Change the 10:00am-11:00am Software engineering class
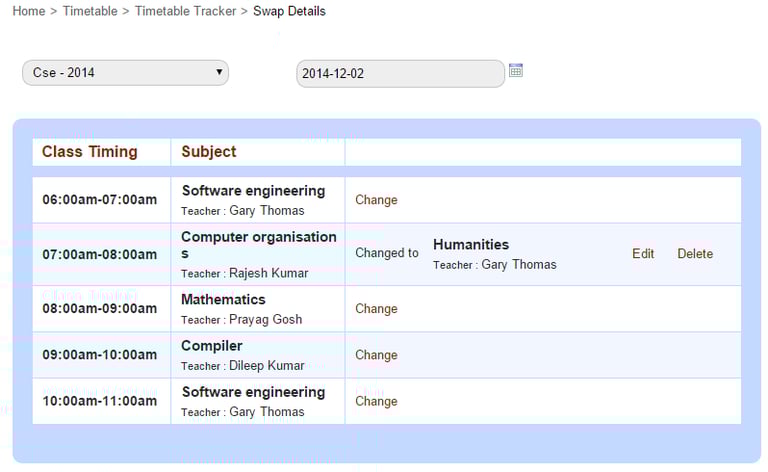This screenshot has height=472, width=768. [x=376, y=401]
